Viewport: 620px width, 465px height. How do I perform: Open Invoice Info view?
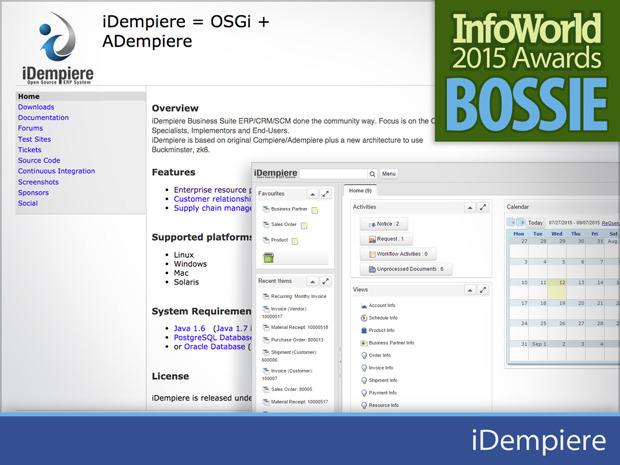point(381,368)
